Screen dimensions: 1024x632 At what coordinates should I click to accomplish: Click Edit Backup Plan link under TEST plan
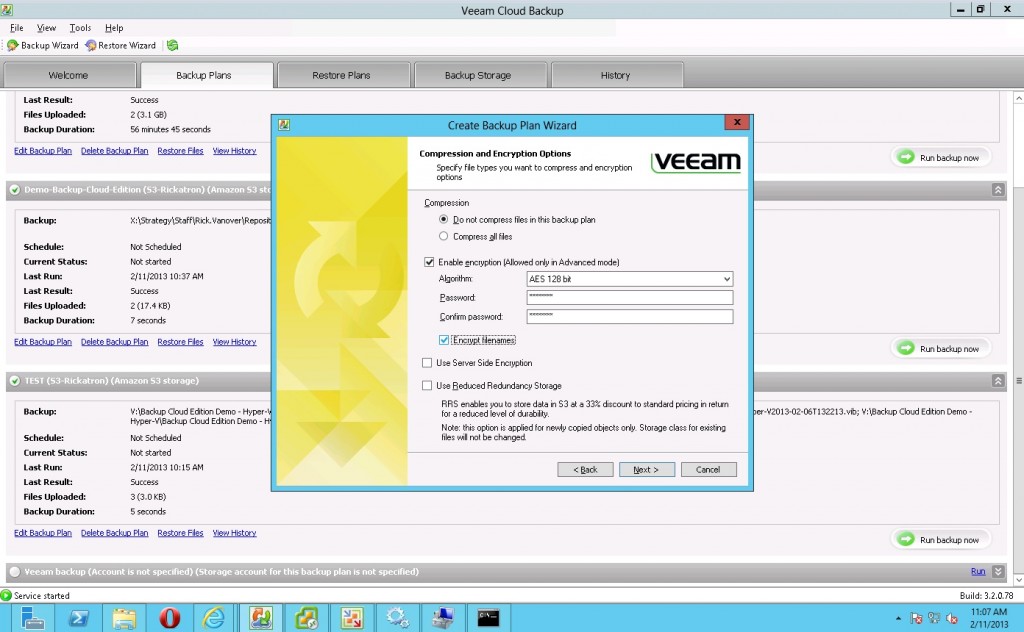[43, 533]
